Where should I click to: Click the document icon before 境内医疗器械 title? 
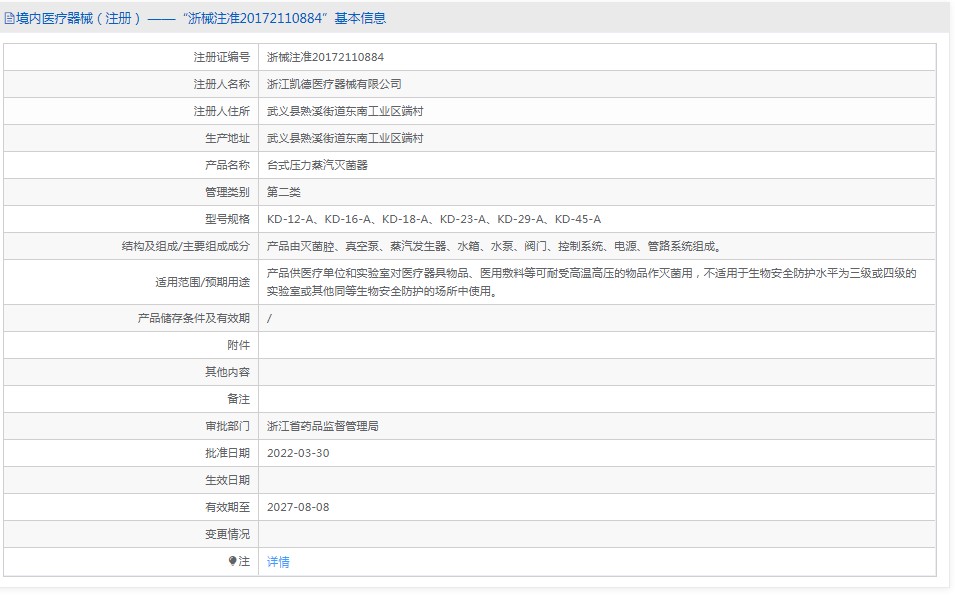[x=10, y=17]
